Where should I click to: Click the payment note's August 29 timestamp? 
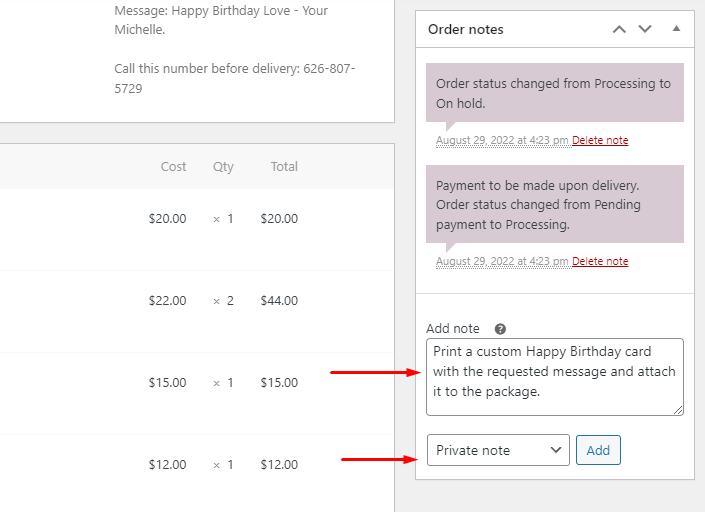click(502, 261)
